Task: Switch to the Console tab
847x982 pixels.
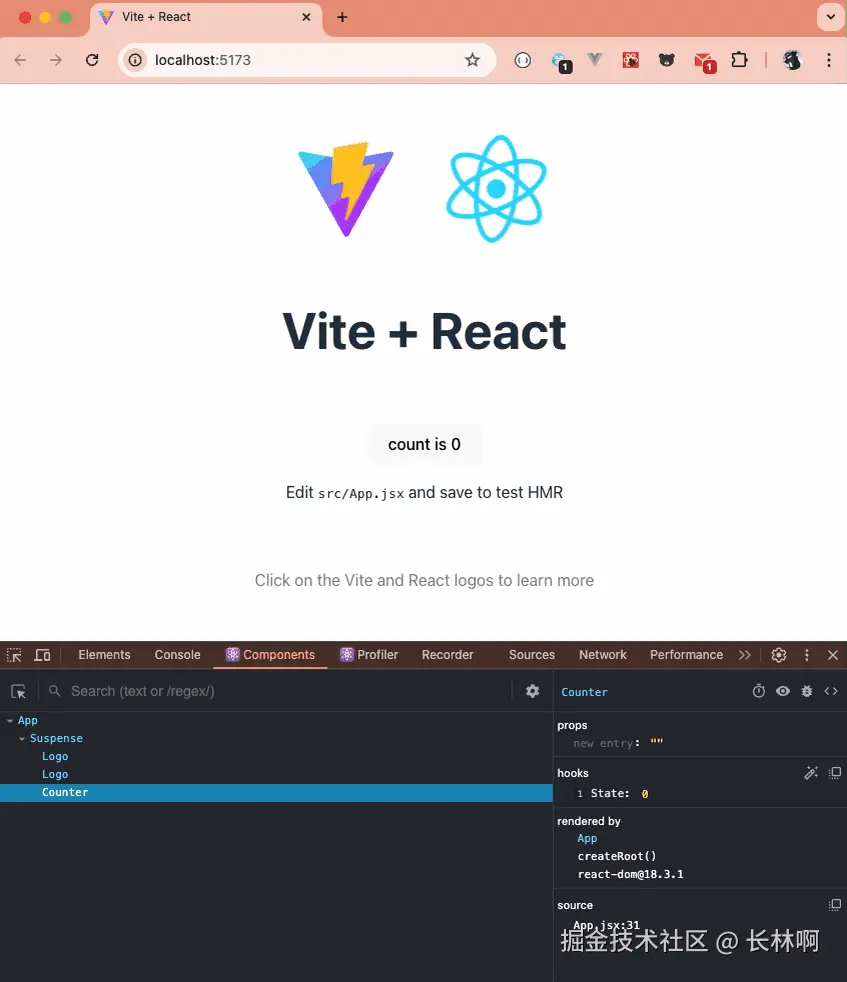Action: [x=177, y=655]
